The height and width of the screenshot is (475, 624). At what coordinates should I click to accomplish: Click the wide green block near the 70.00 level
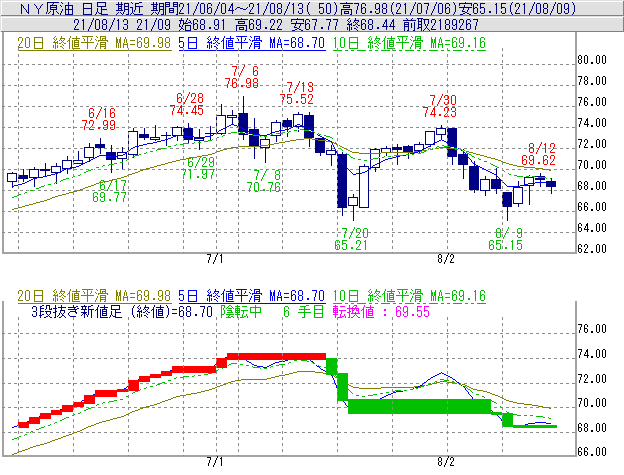tap(419, 406)
